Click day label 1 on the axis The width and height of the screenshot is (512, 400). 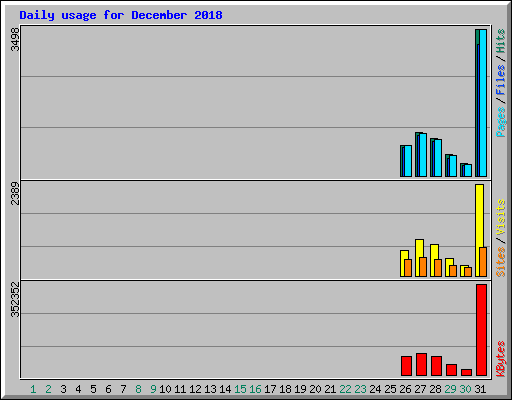(33, 389)
